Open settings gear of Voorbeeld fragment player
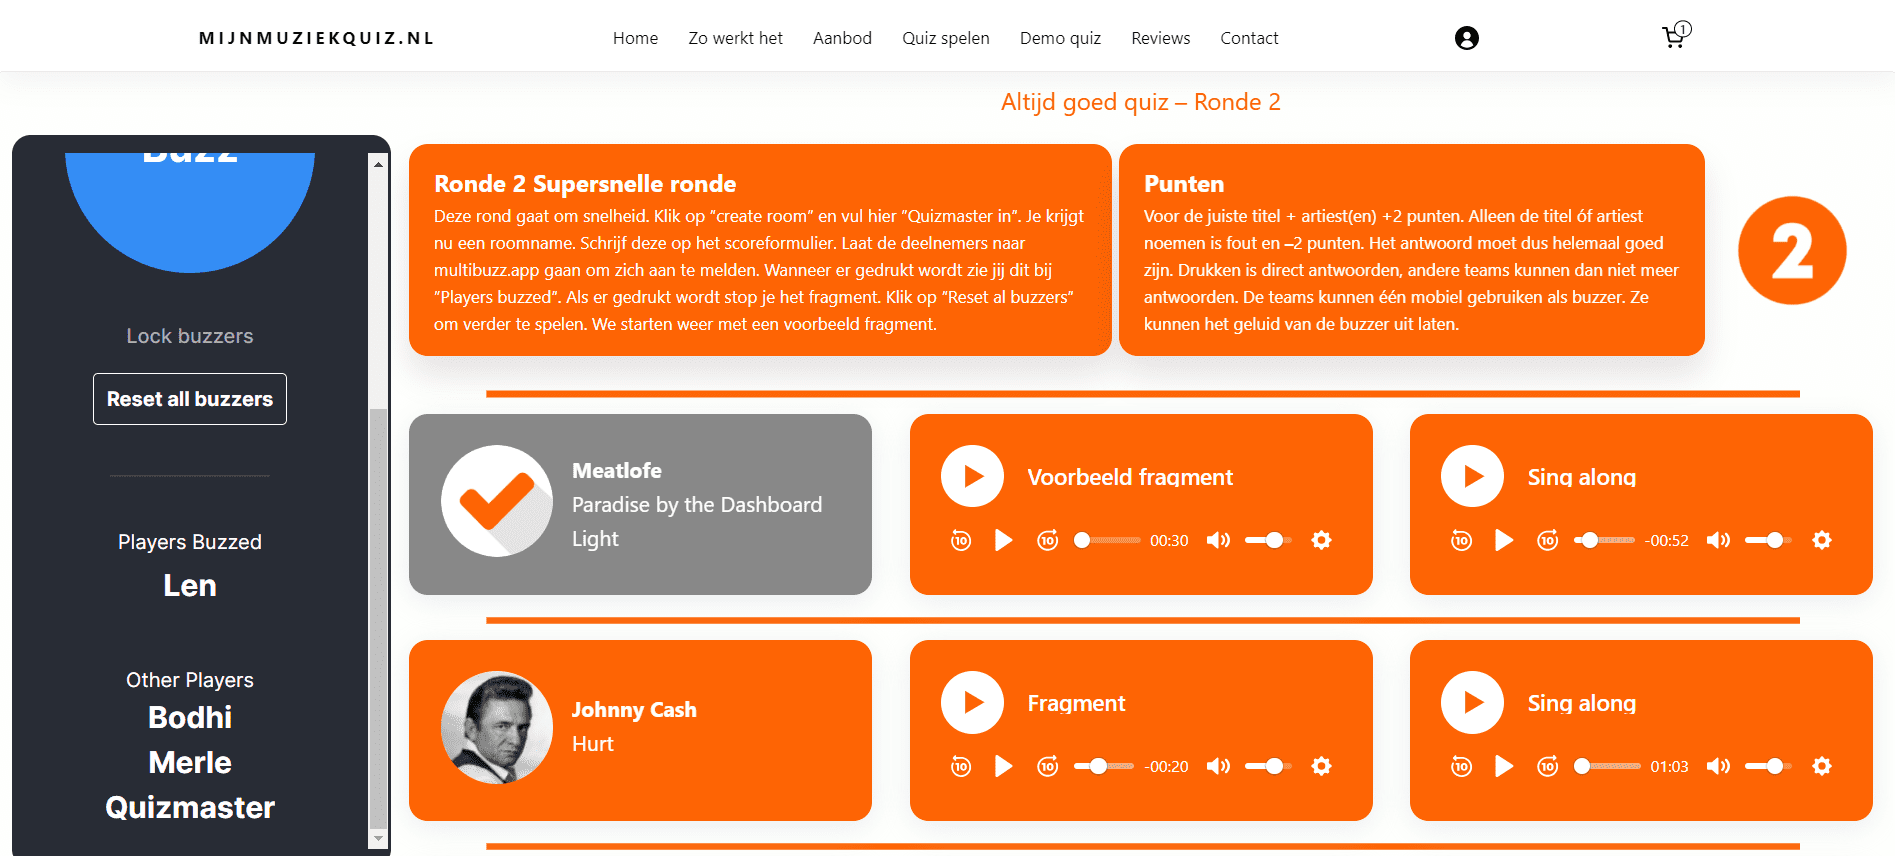The image size is (1895, 856). [x=1321, y=541]
